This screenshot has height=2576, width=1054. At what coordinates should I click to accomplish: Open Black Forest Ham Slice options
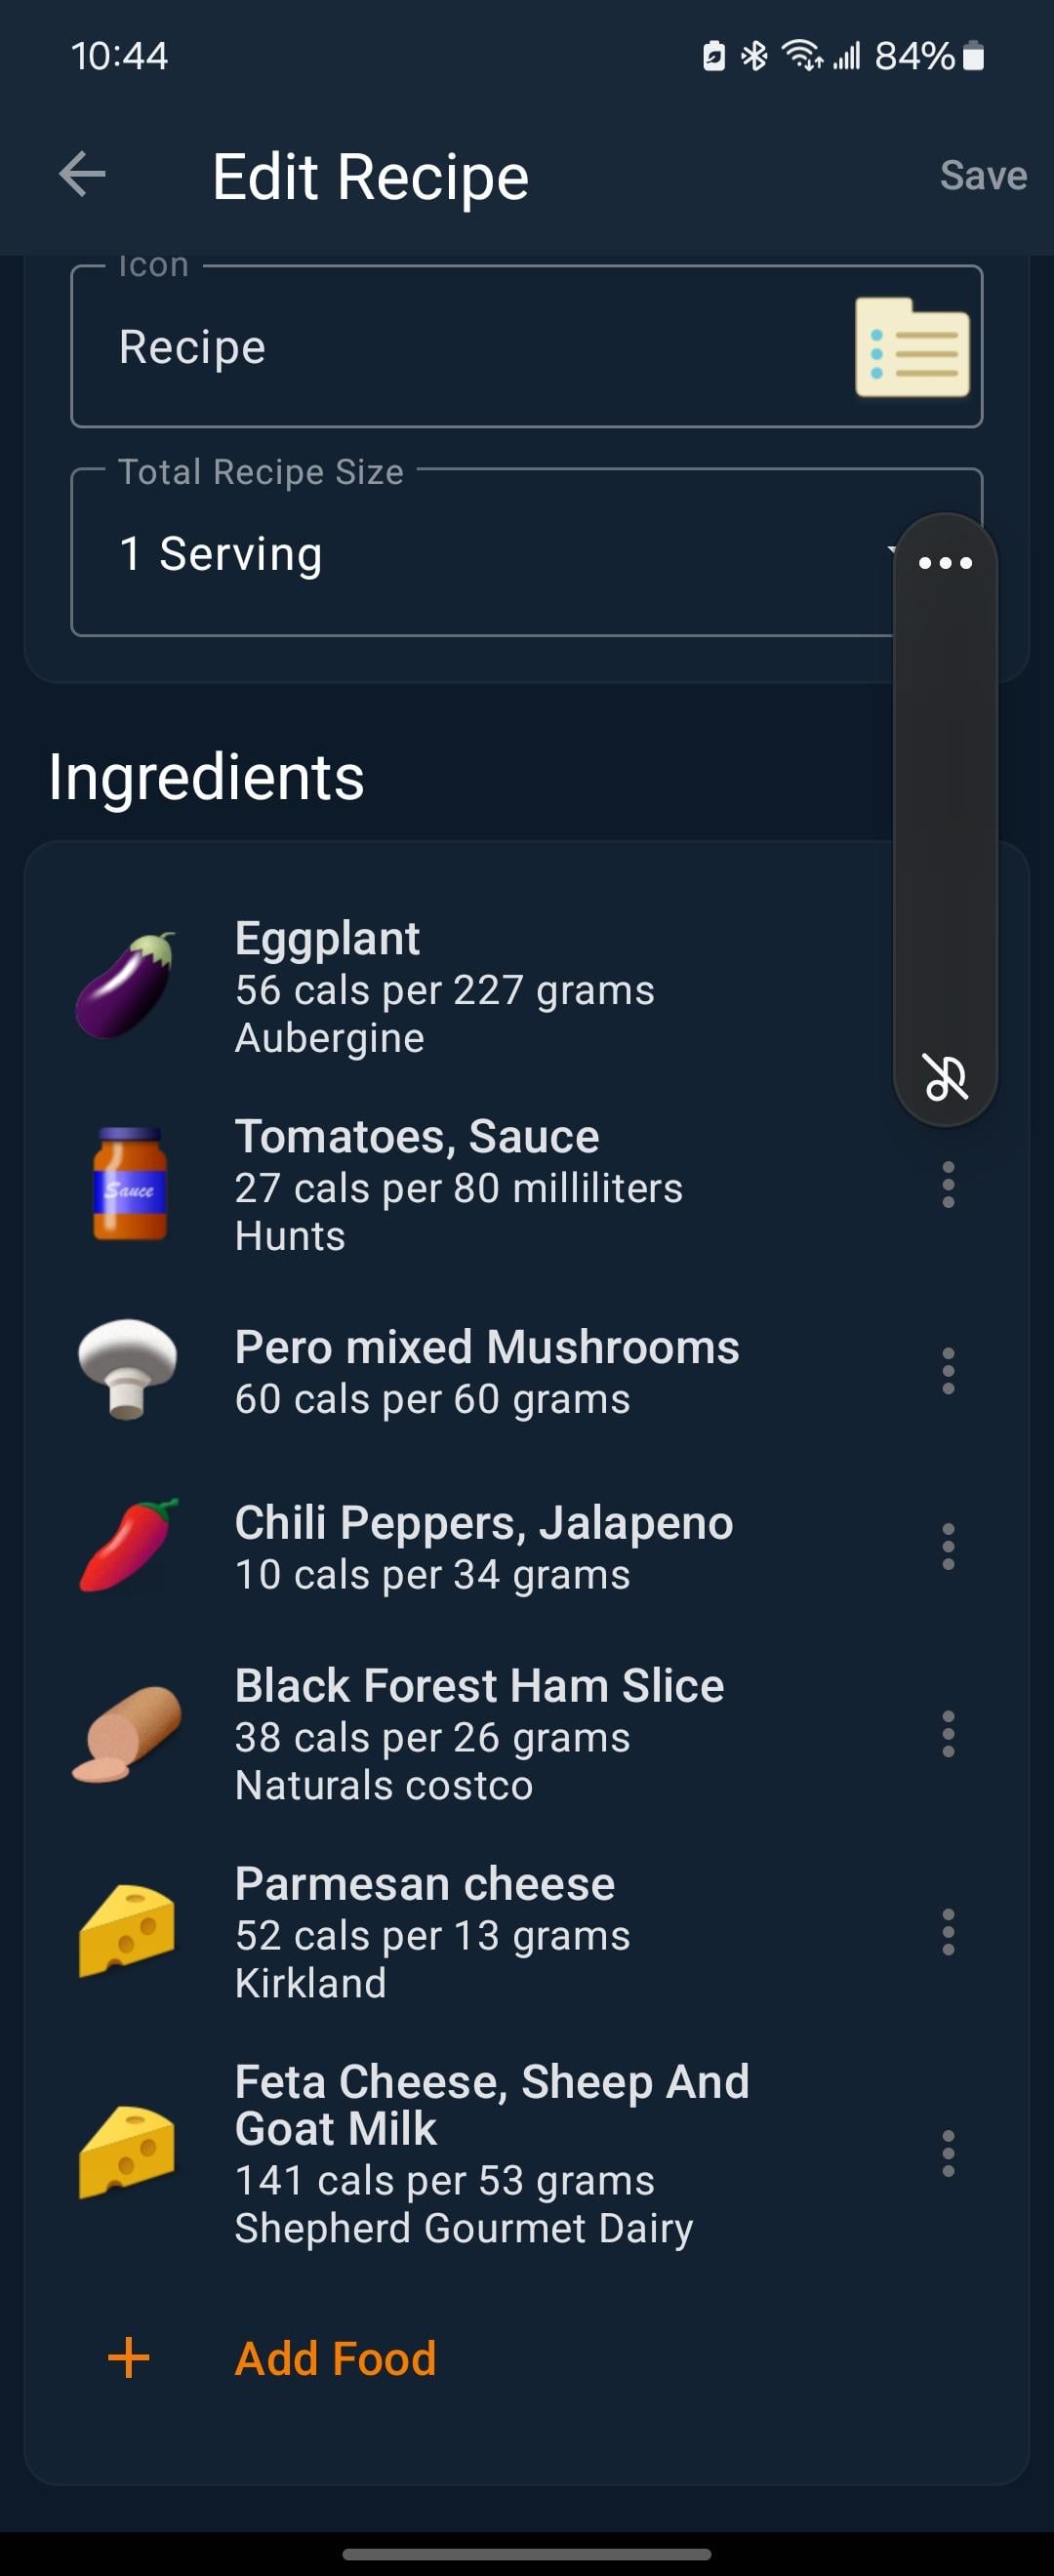948,1733
